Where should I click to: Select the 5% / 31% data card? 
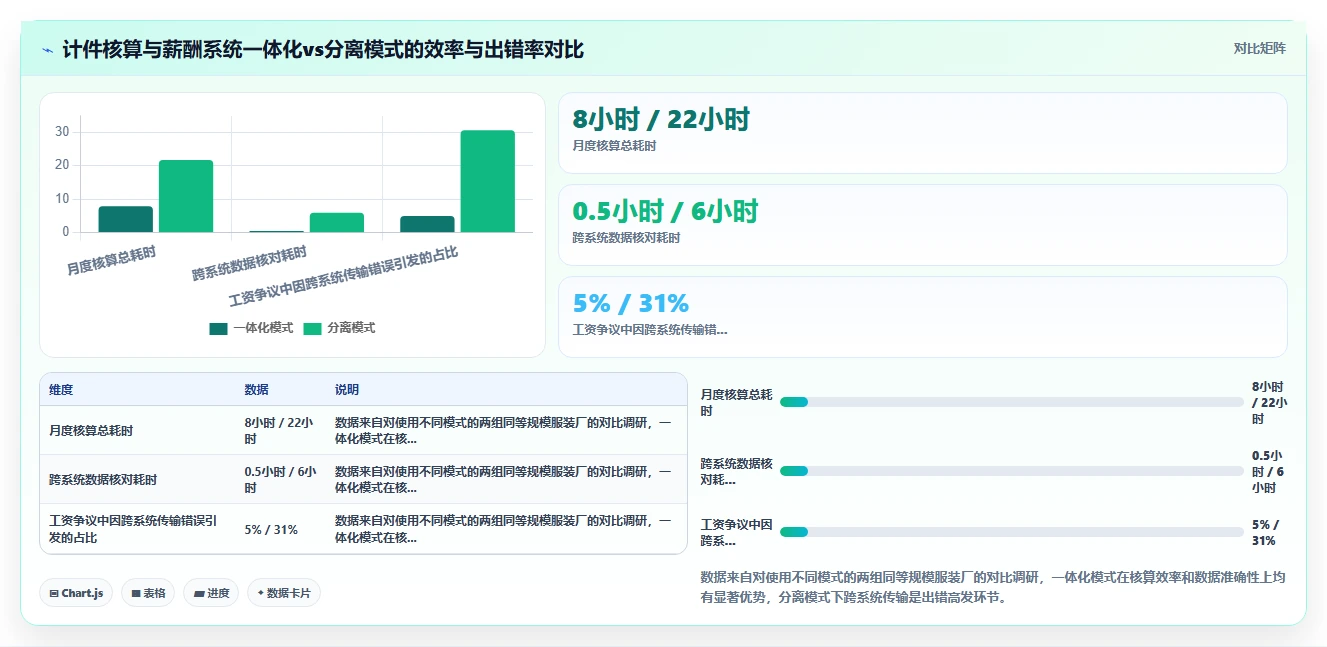pos(922,317)
